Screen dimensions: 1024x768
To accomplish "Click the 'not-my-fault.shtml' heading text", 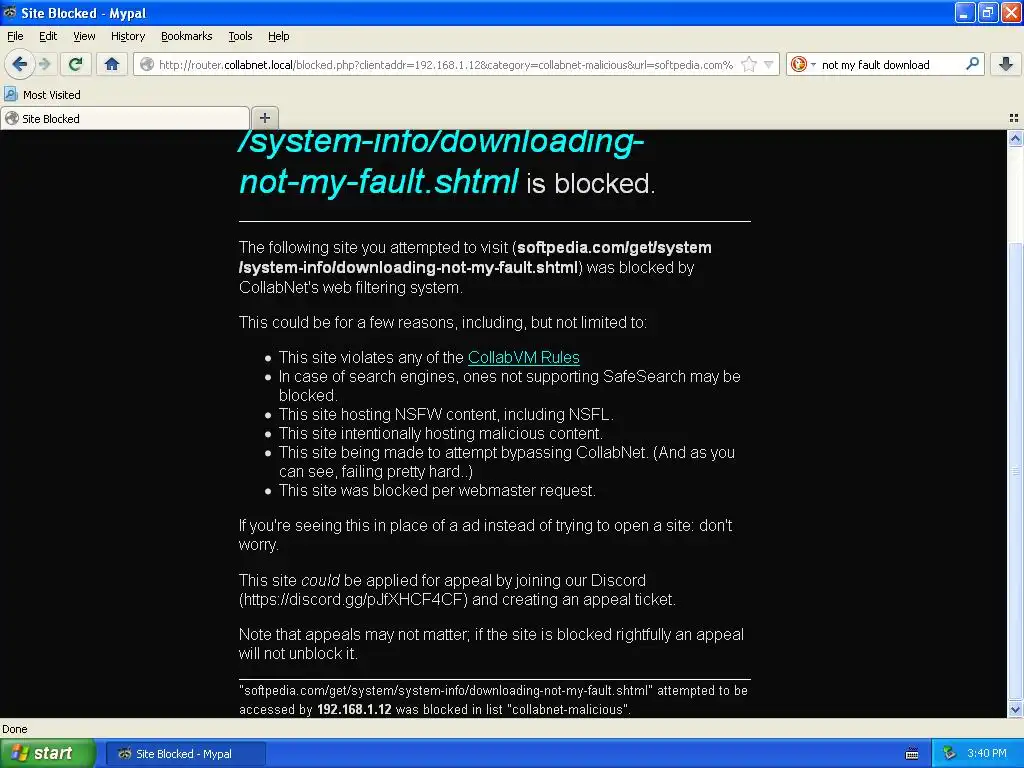I will click(379, 182).
